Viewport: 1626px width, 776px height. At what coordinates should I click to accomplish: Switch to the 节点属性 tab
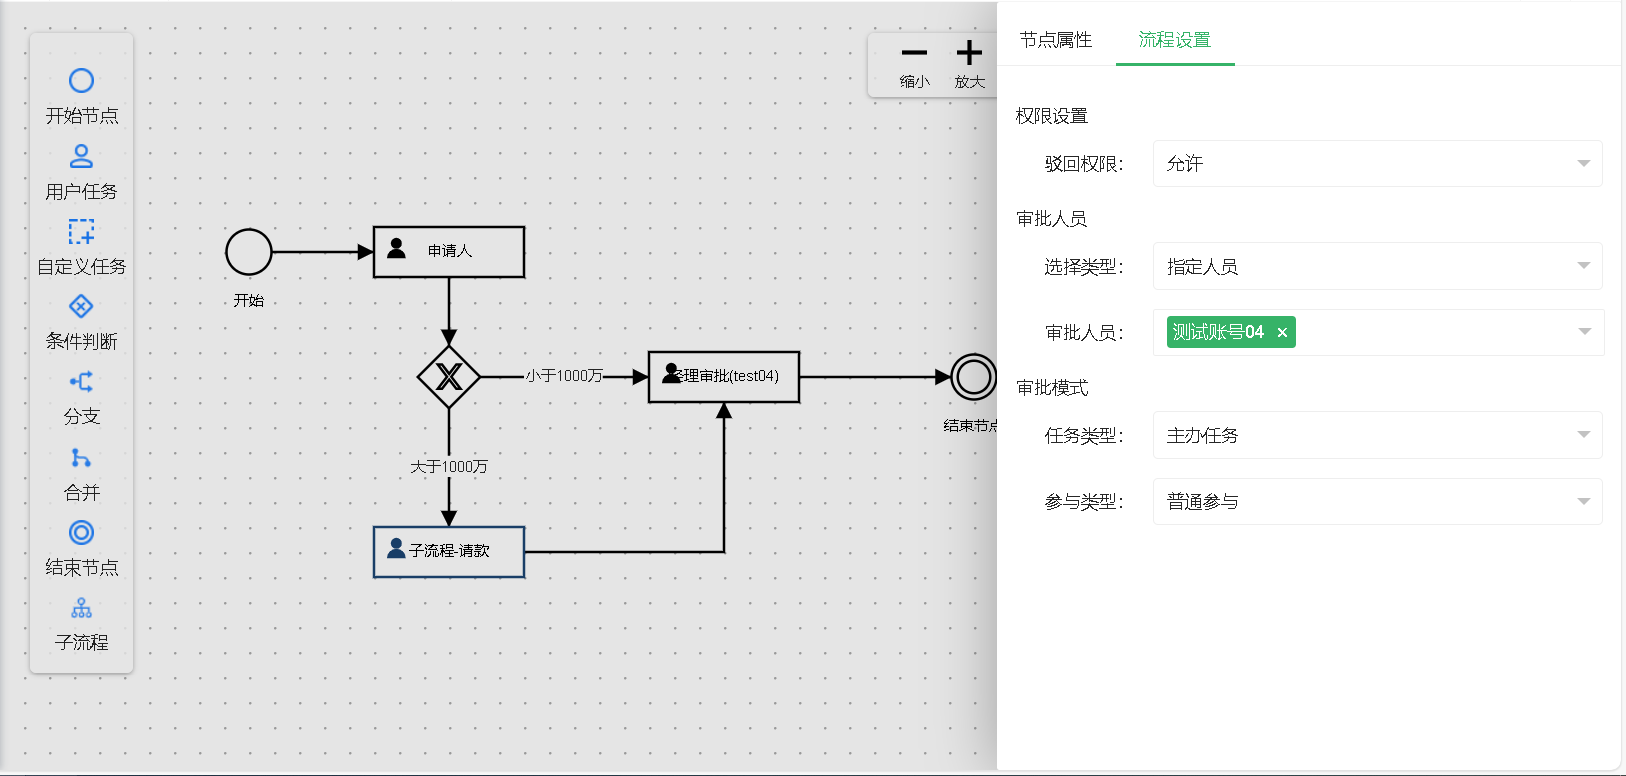1056,40
